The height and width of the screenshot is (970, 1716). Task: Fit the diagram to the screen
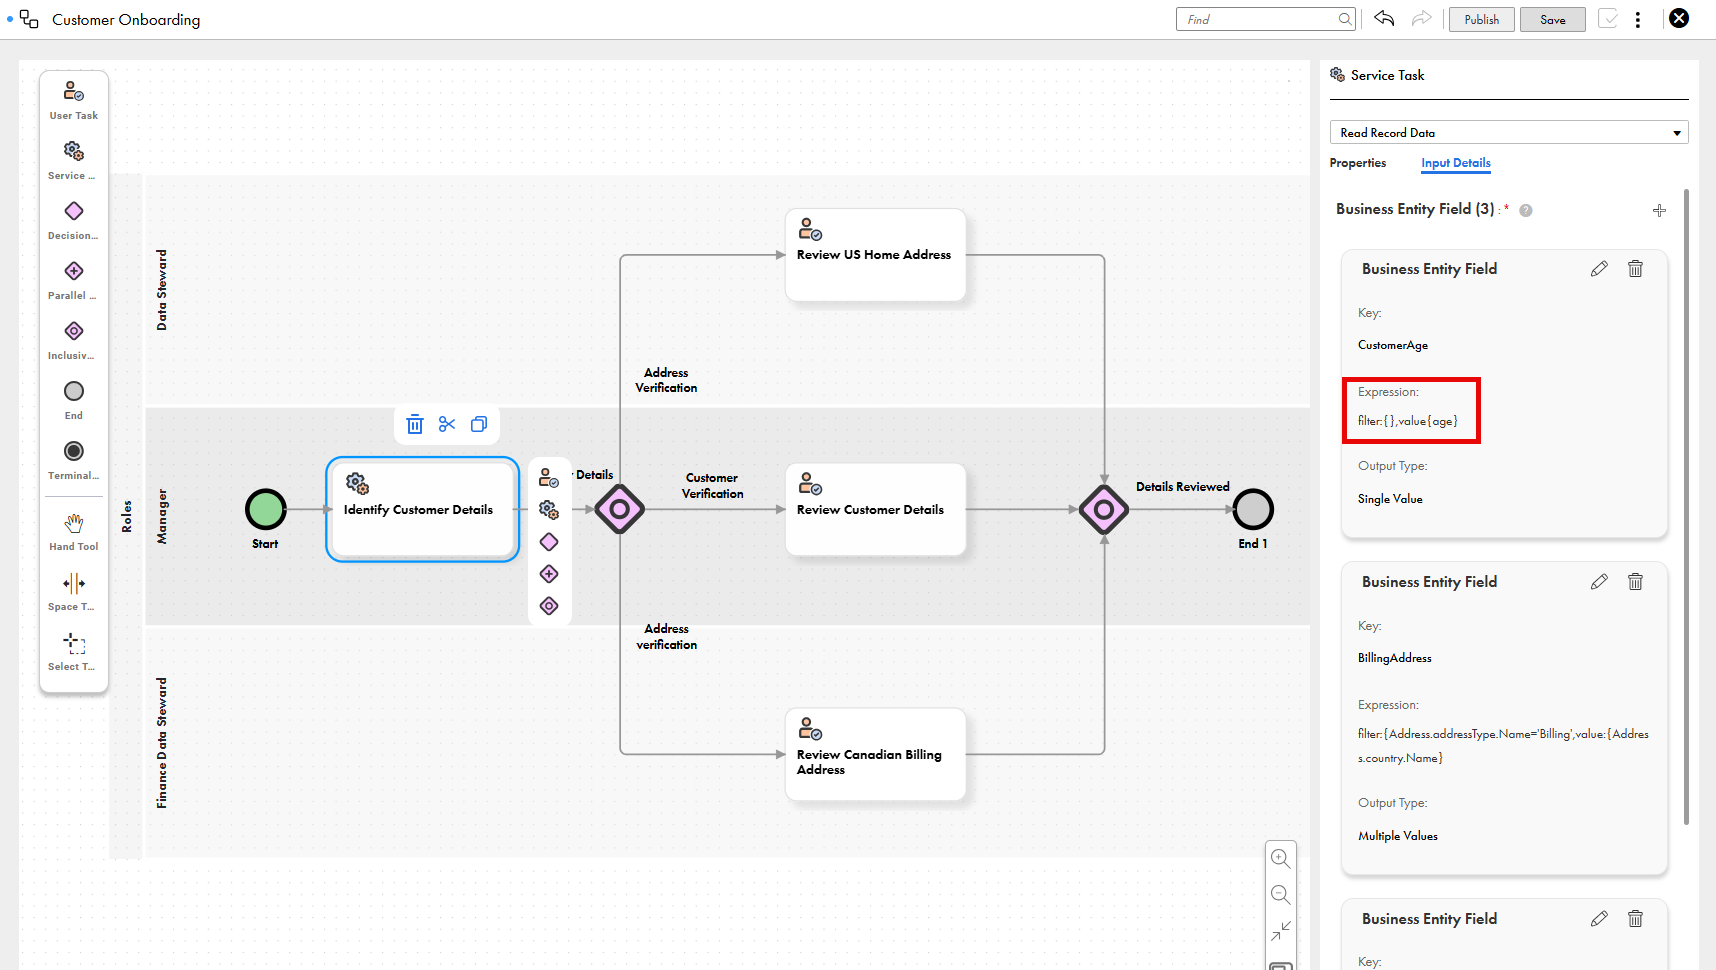click(1280, 931)
